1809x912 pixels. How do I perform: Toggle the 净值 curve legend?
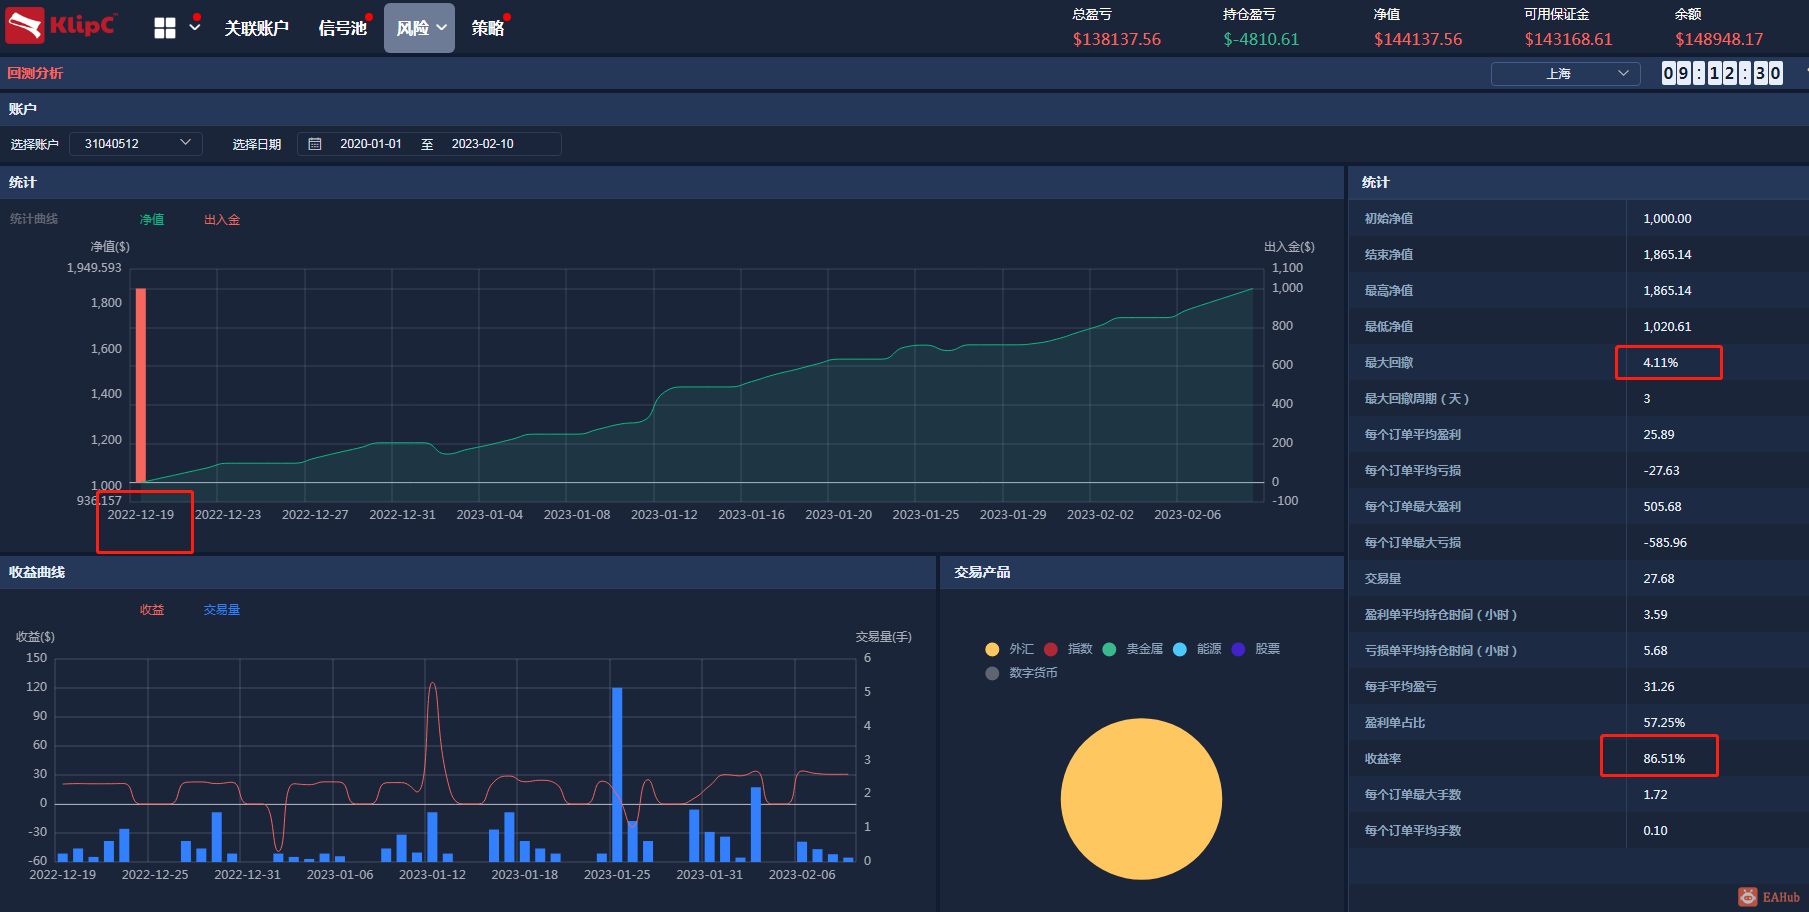click(152, 219)
